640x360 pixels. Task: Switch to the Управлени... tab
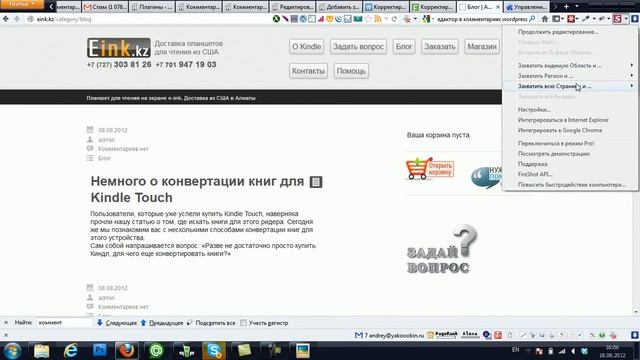coord(527,7)
